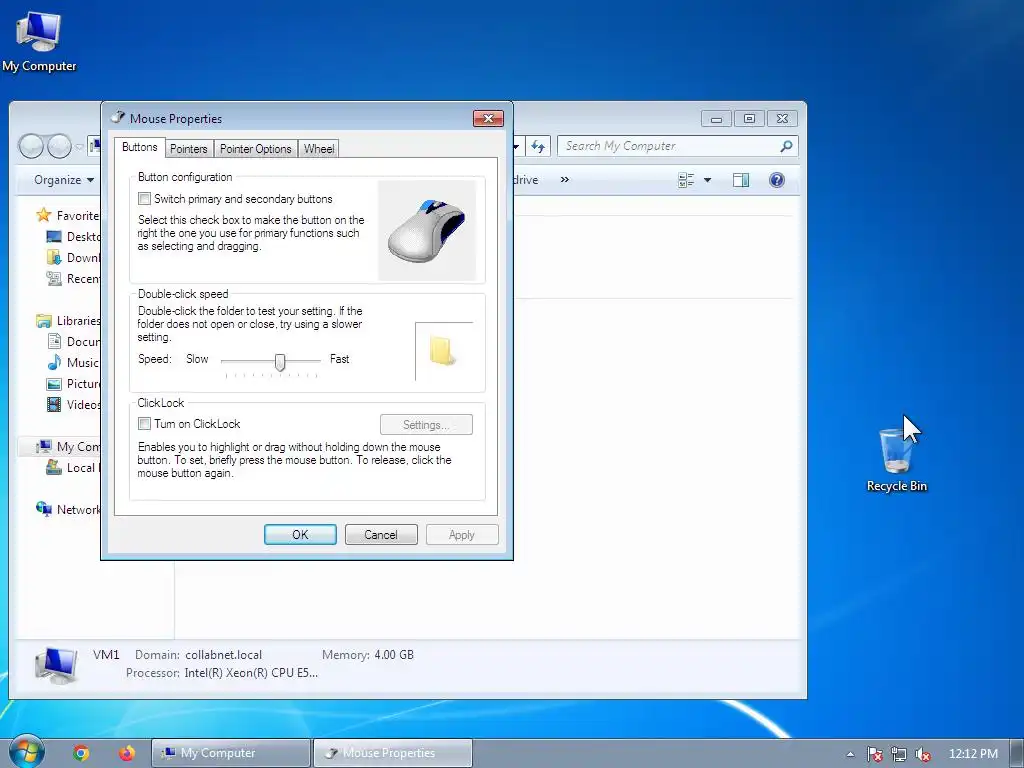The width and height of the screenshot is (1024, 768).
Task: Select My Computer in navigation pane
Action: pyautogui.click(x=68, y=447)
